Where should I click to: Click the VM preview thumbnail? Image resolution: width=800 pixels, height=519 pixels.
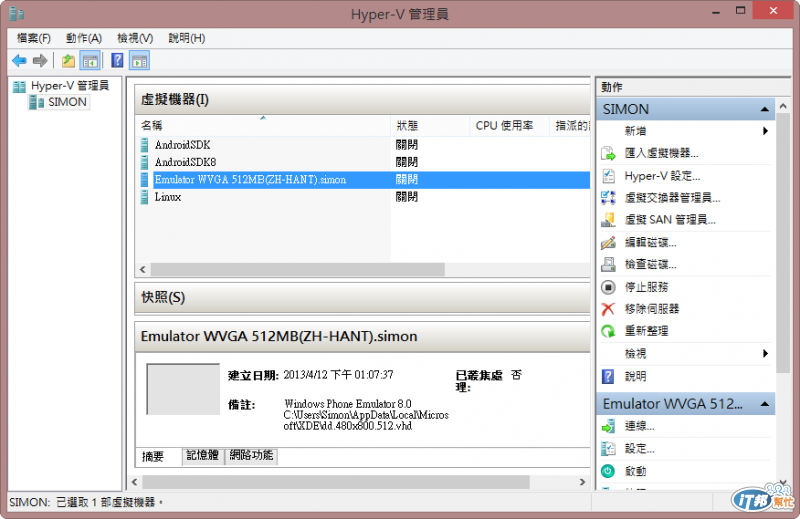183,389
